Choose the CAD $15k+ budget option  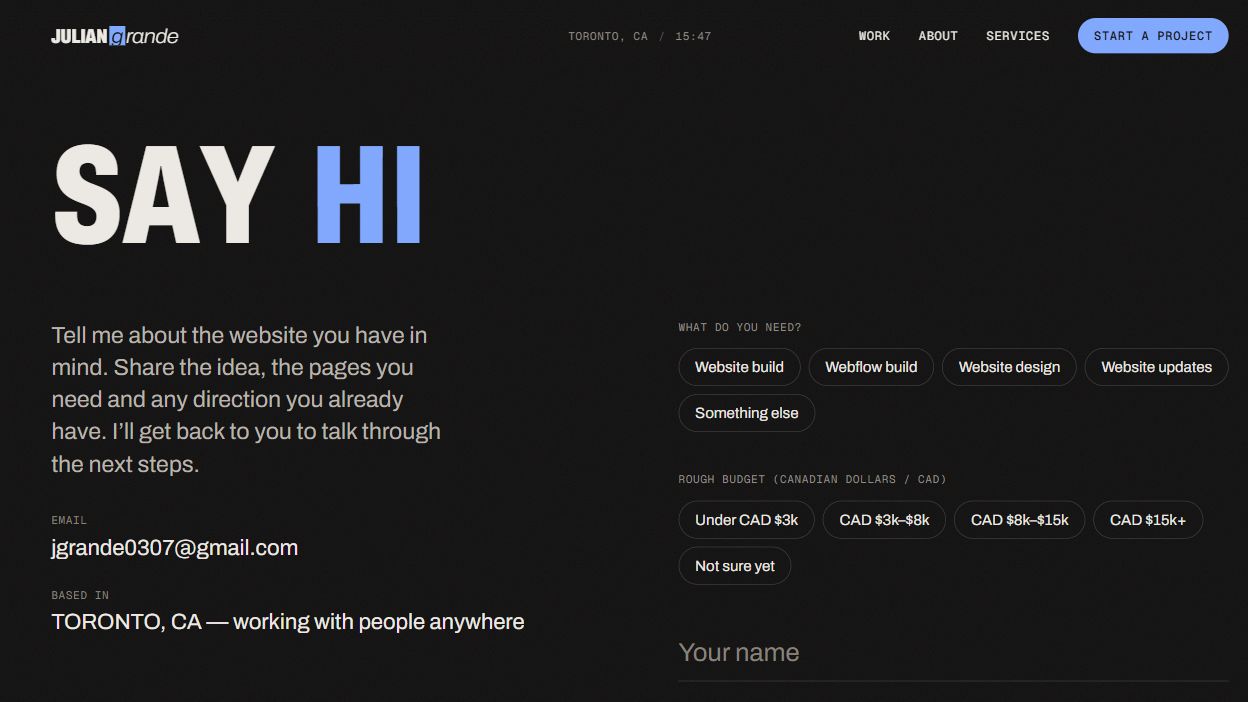[x=1148, y=520]
